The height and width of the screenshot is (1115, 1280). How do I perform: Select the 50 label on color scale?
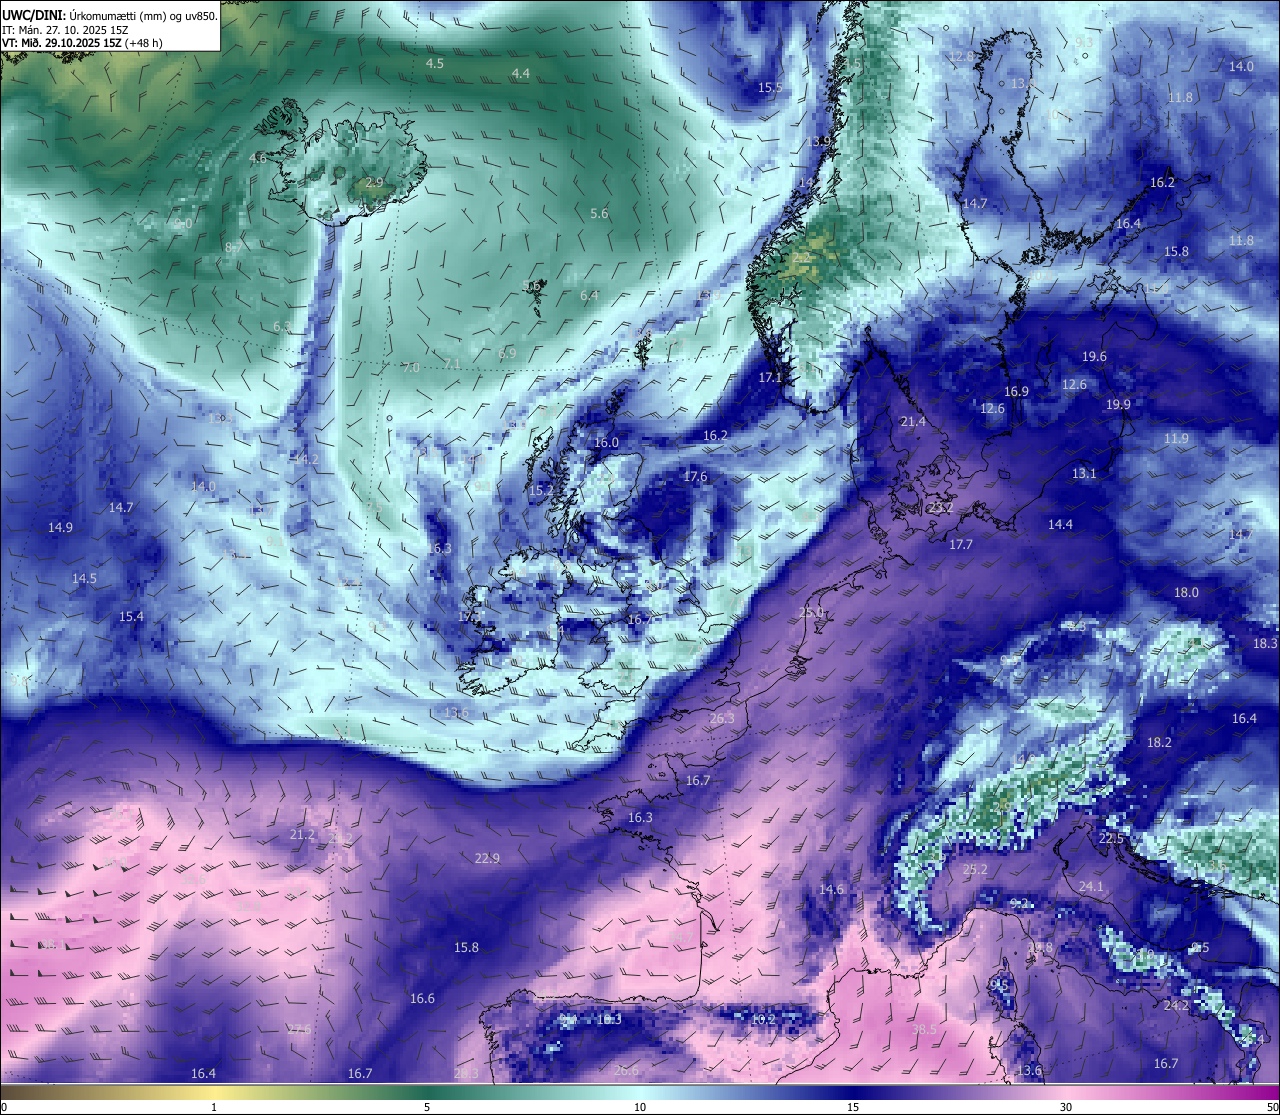pyautogui.click(x=1272, y=1107)
